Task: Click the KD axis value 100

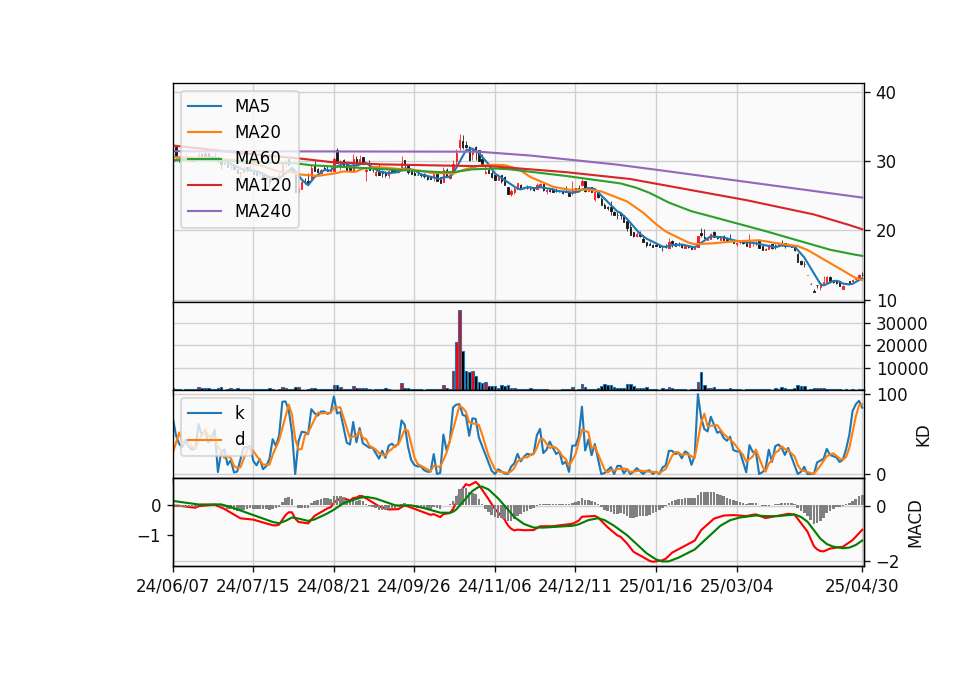Action: (891, 395)
